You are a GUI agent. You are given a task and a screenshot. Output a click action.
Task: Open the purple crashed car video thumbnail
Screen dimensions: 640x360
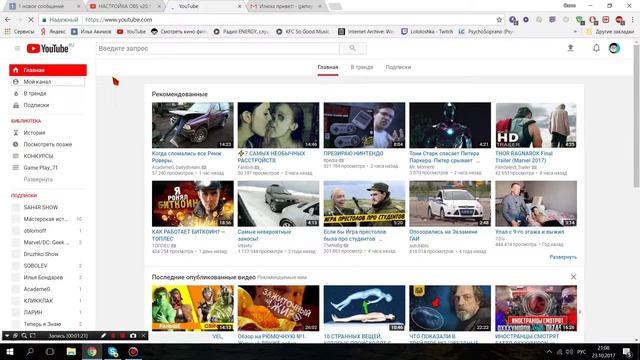(193, 125)
